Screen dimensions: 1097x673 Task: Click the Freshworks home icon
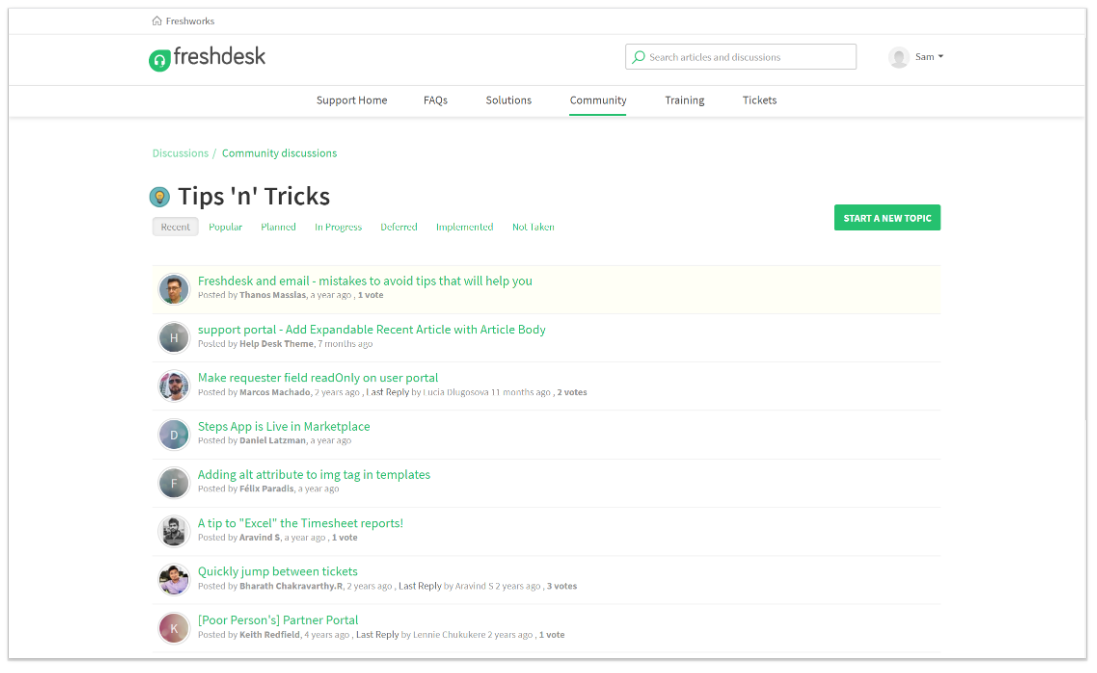[156, 19]
